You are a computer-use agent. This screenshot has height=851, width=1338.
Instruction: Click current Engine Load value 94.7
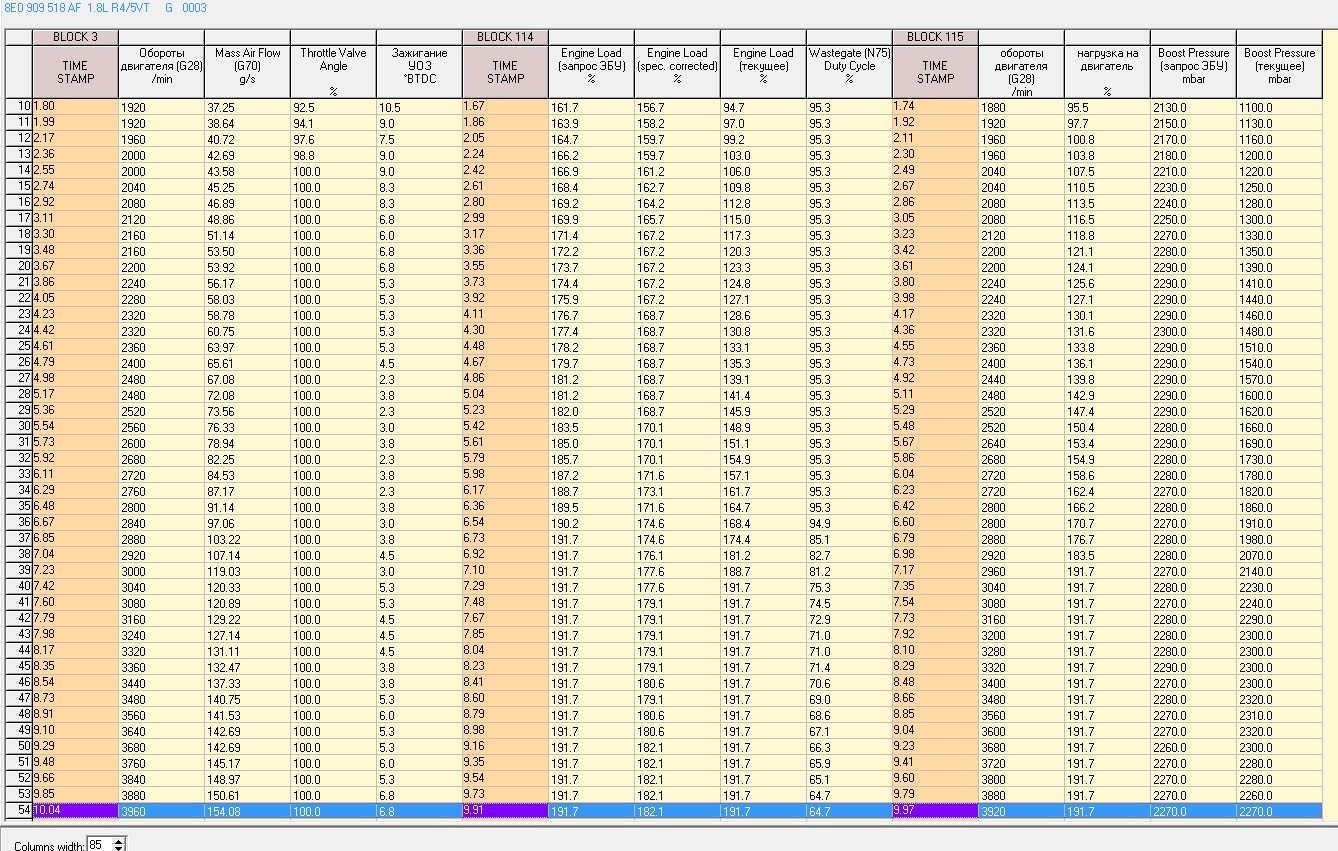(763, 106)
